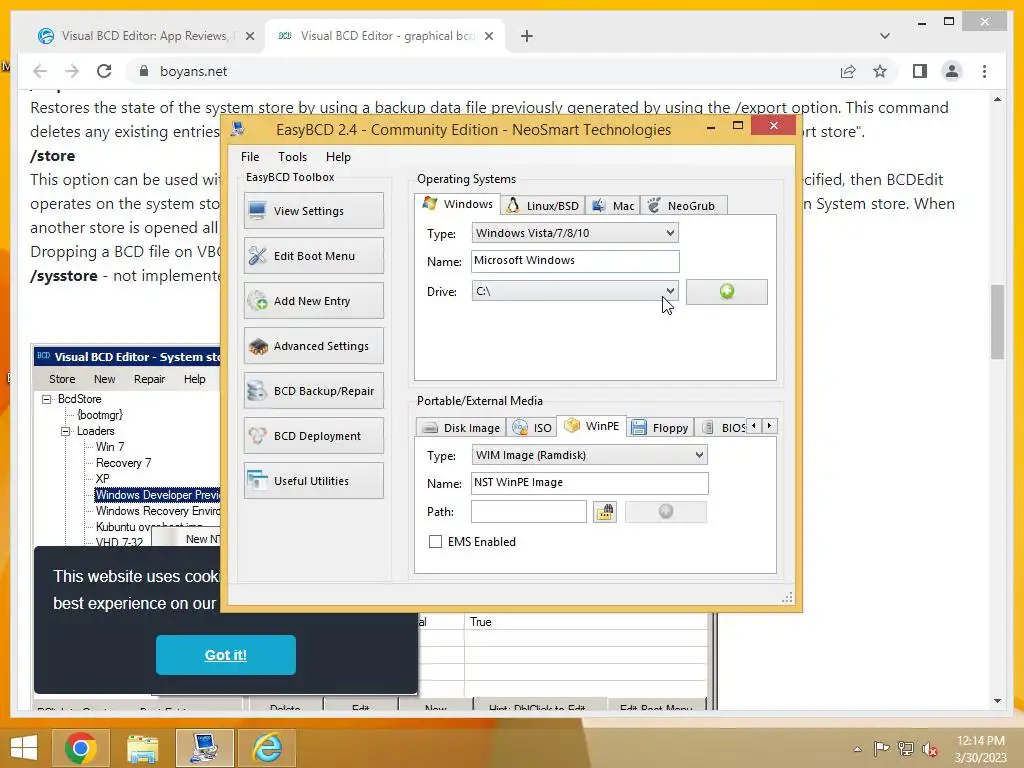
Task: Switch to ISO tab
Action: tap(532, 428)
